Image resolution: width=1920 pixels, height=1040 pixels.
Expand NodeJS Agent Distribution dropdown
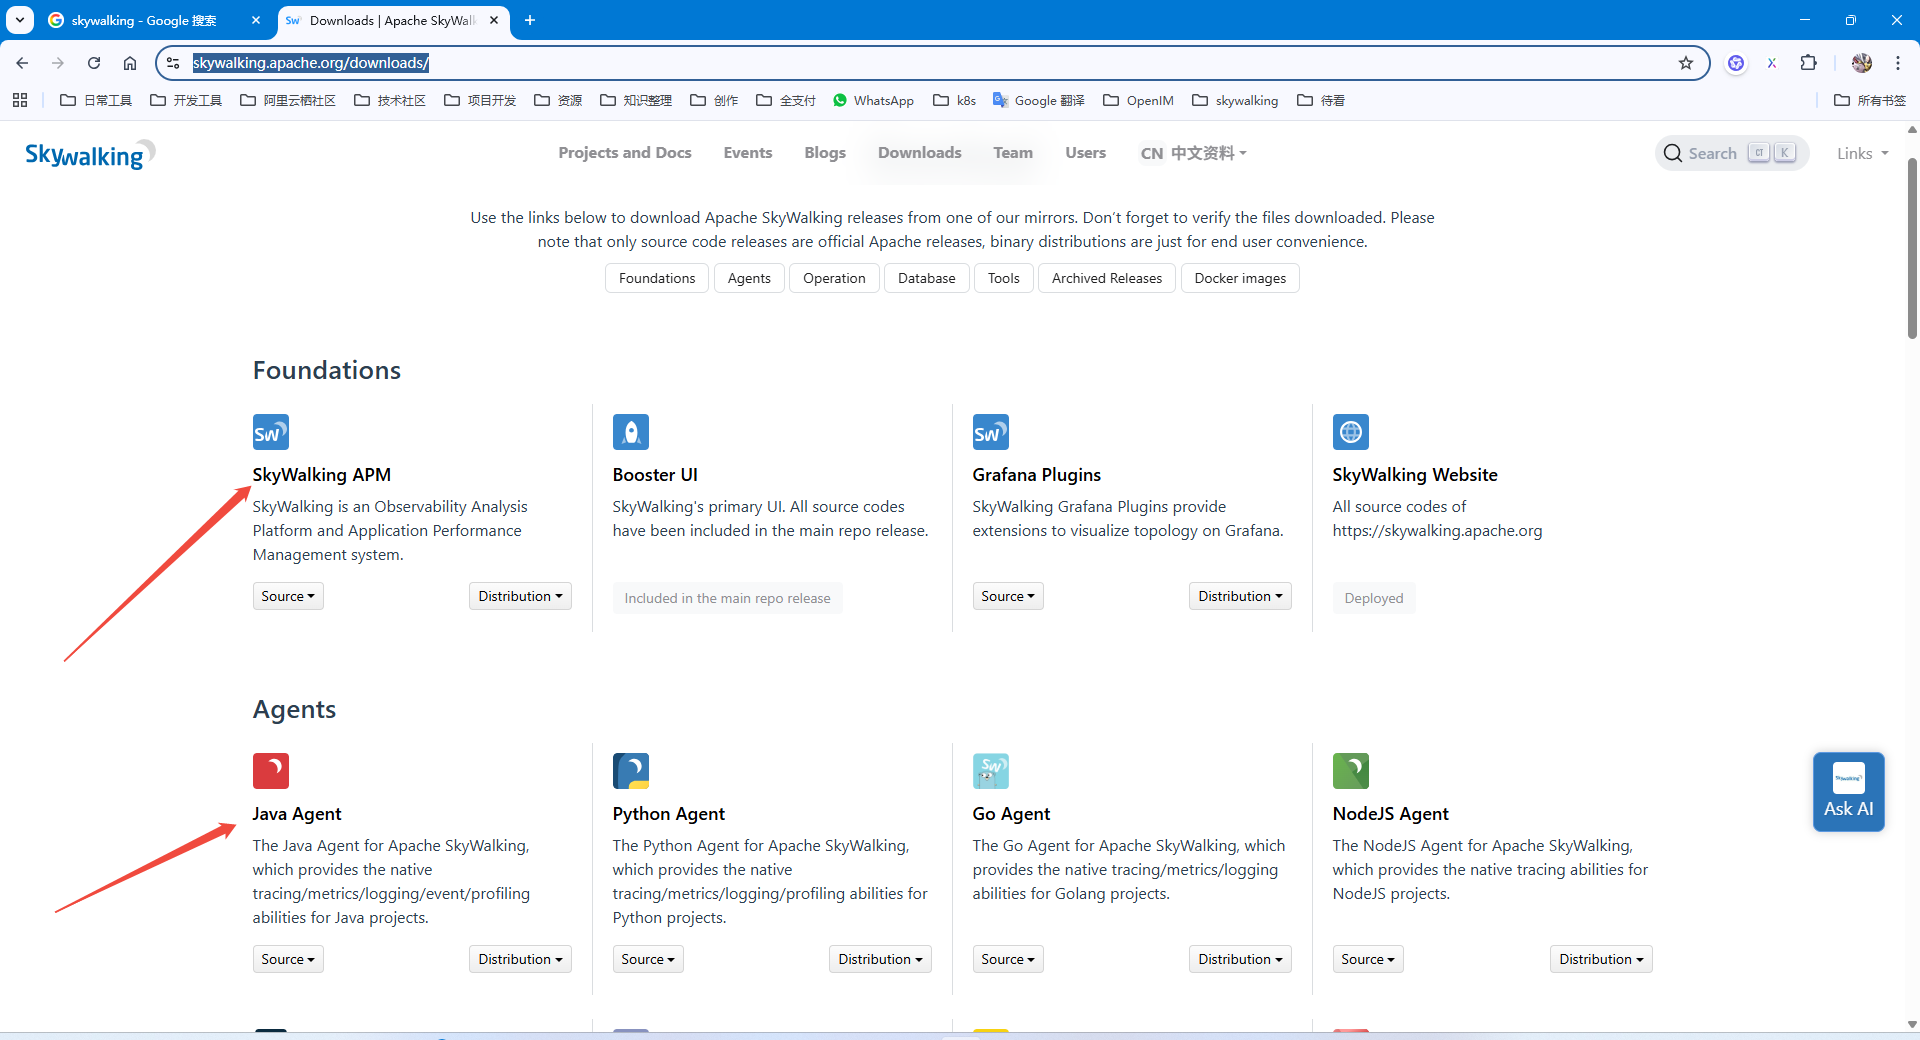(x=1601, y=959)
